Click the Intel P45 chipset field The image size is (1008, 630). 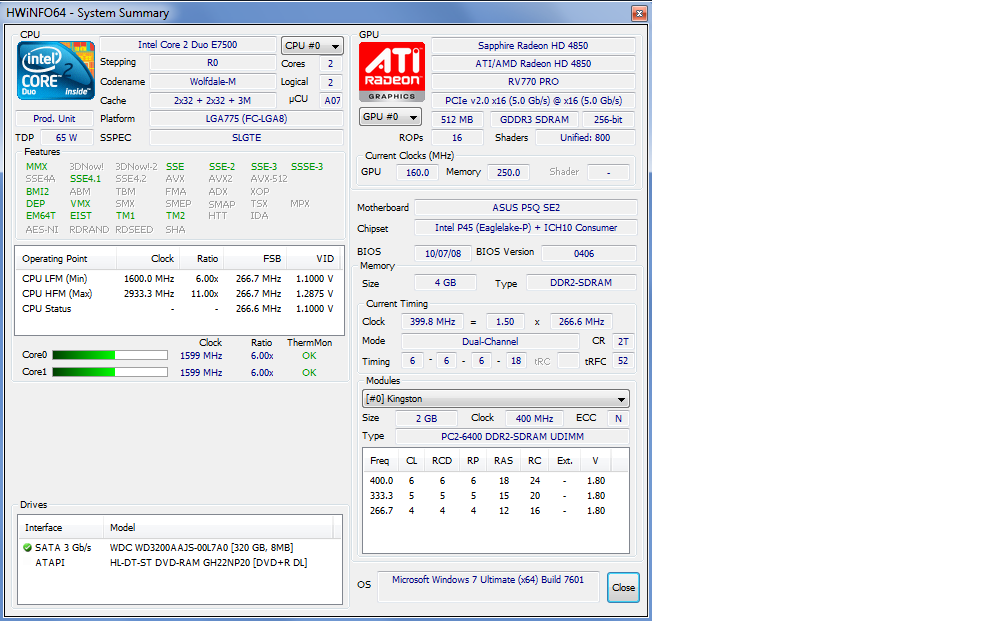526,228
